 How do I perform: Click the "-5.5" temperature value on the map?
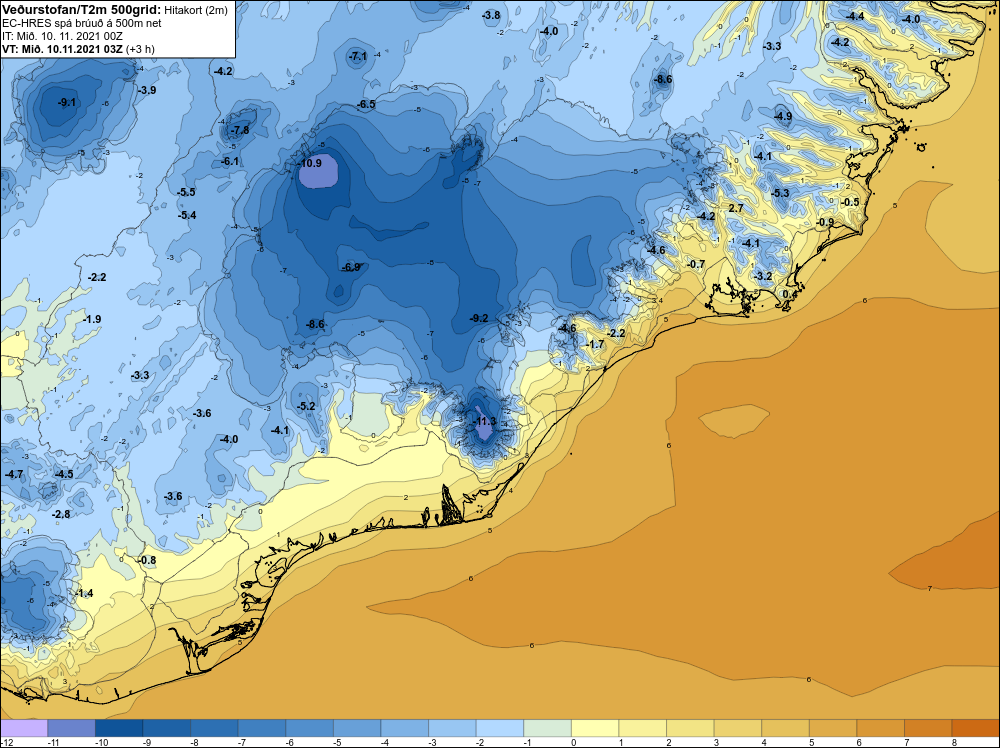click(x=186, y=192)
